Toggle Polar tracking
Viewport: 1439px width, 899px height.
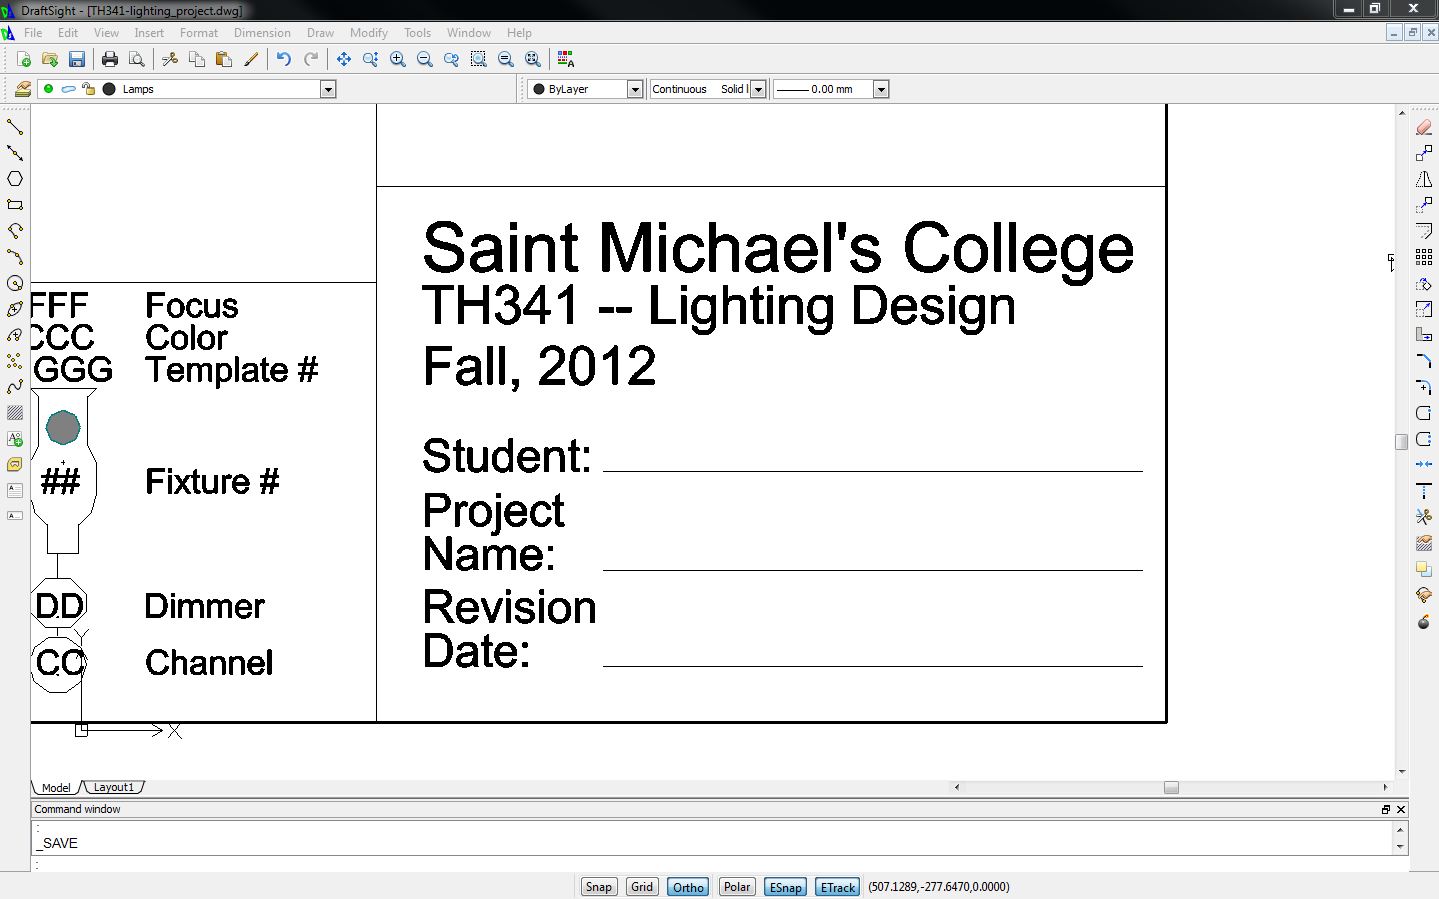coord(737,887)
